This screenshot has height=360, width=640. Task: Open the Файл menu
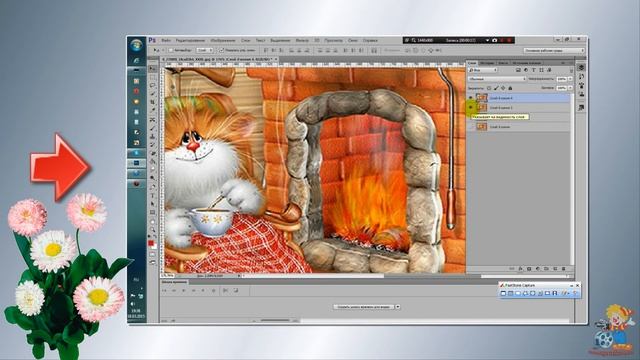166,40
